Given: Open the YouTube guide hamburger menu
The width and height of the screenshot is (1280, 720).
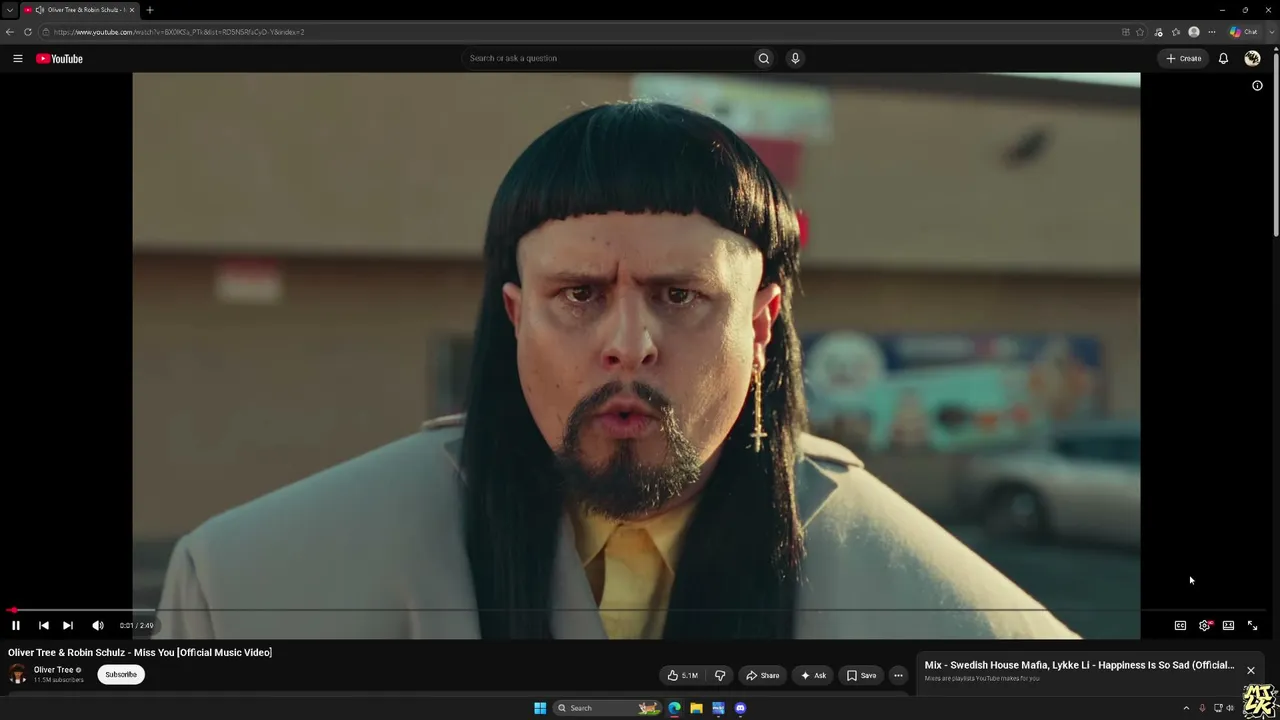Looking at the screenshot, I should point(17,59).
